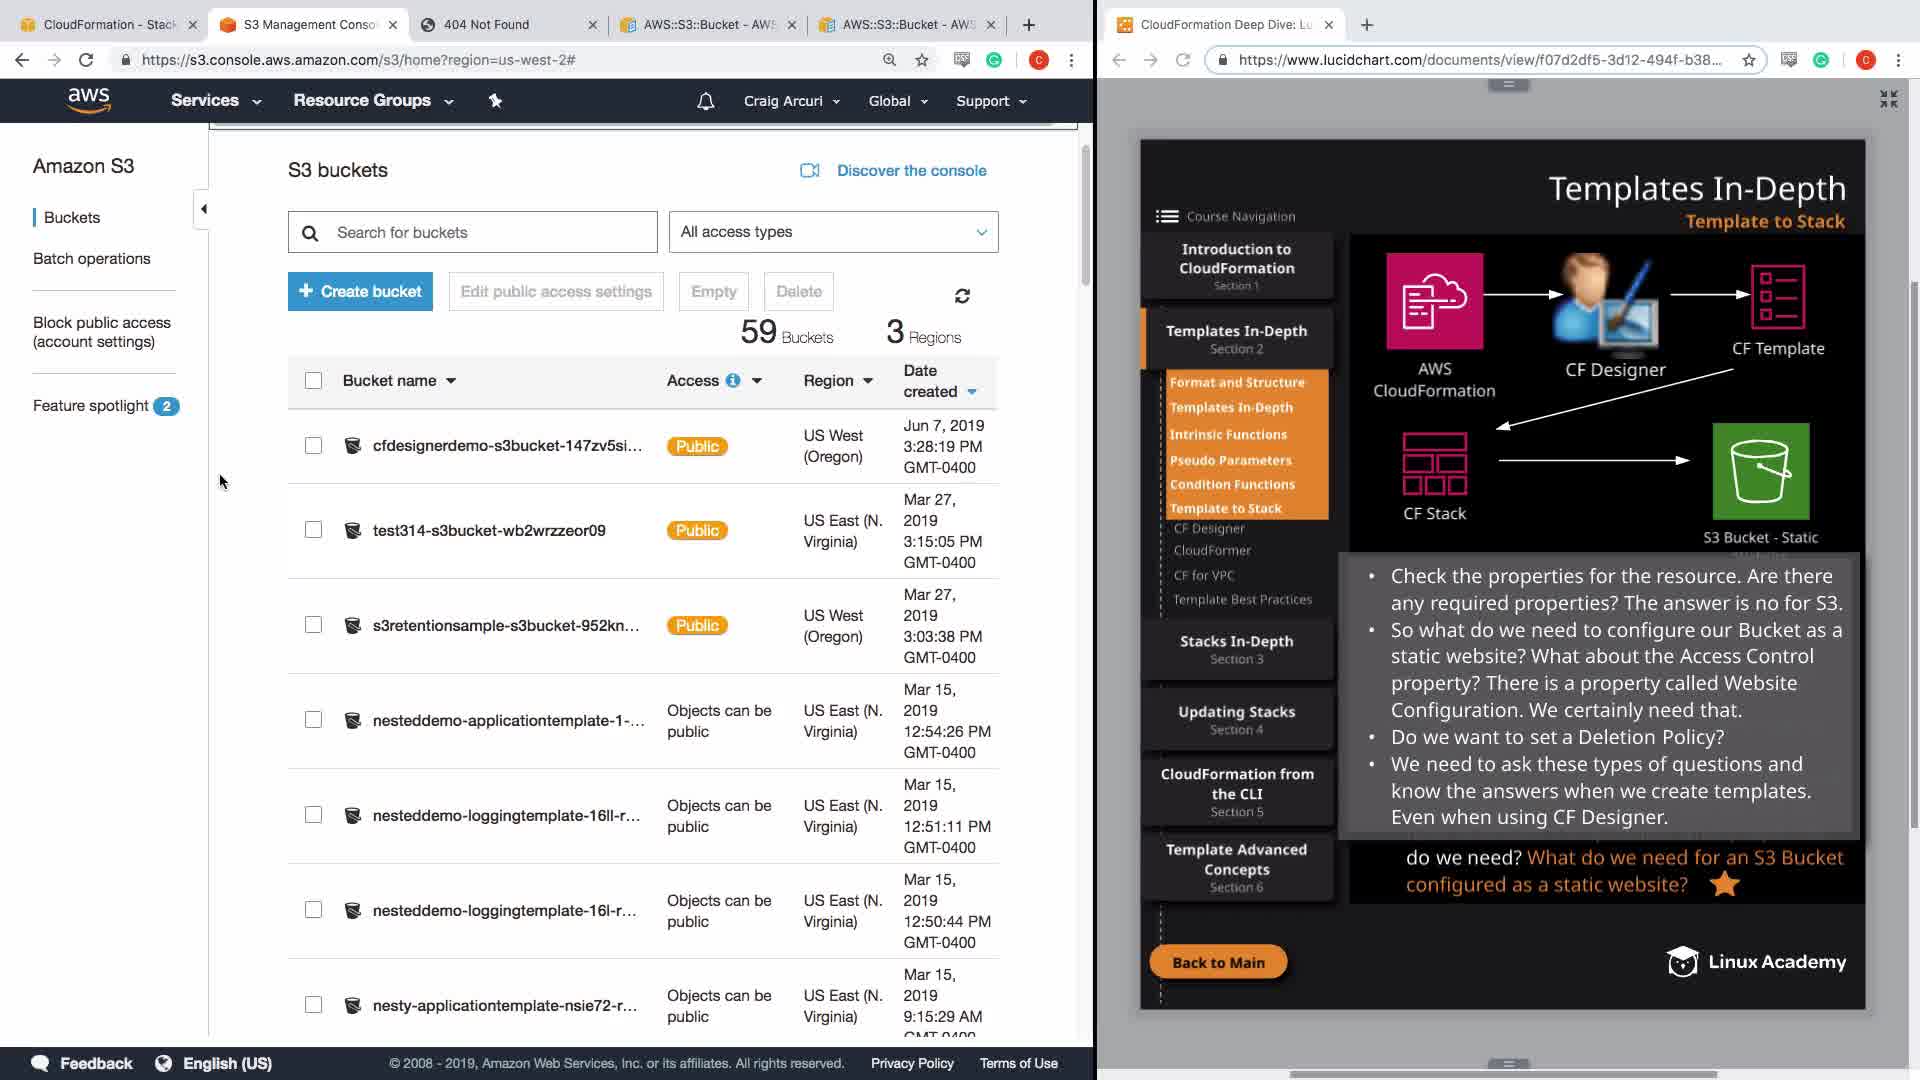Expand the Services menu
1920x1080 pixels.
(x=215, y=101)
